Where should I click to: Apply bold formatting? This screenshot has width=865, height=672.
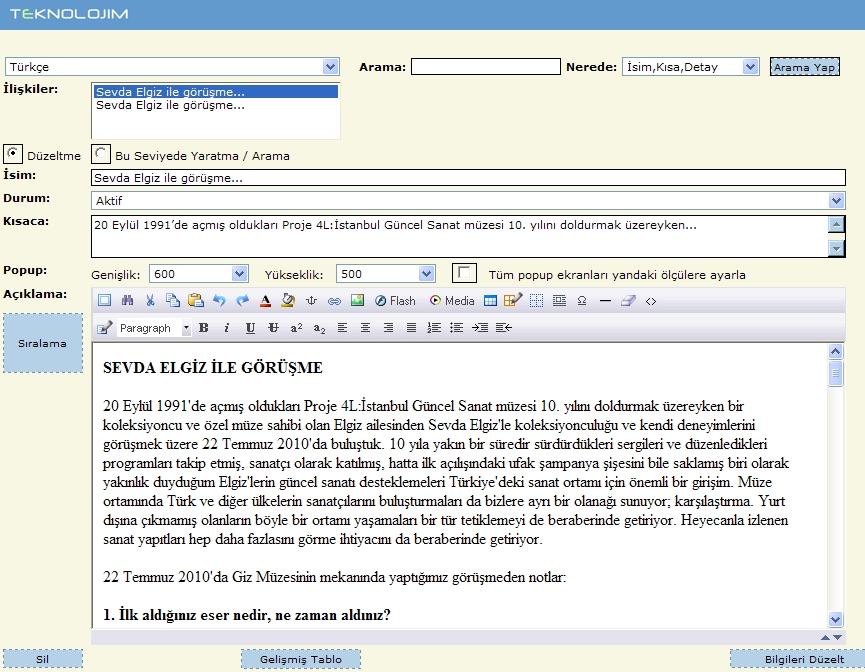point(204,328)
